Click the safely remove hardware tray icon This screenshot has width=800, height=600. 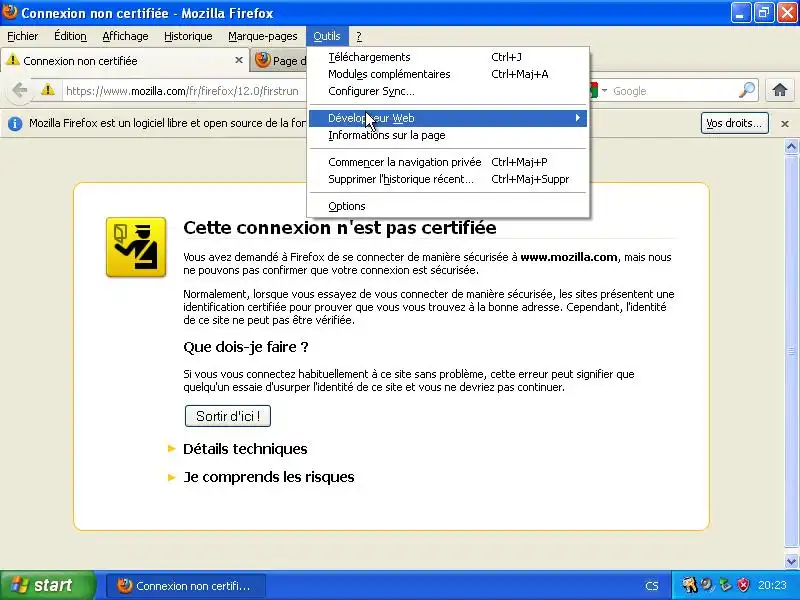pyautogui.click(x=725, y=585)
